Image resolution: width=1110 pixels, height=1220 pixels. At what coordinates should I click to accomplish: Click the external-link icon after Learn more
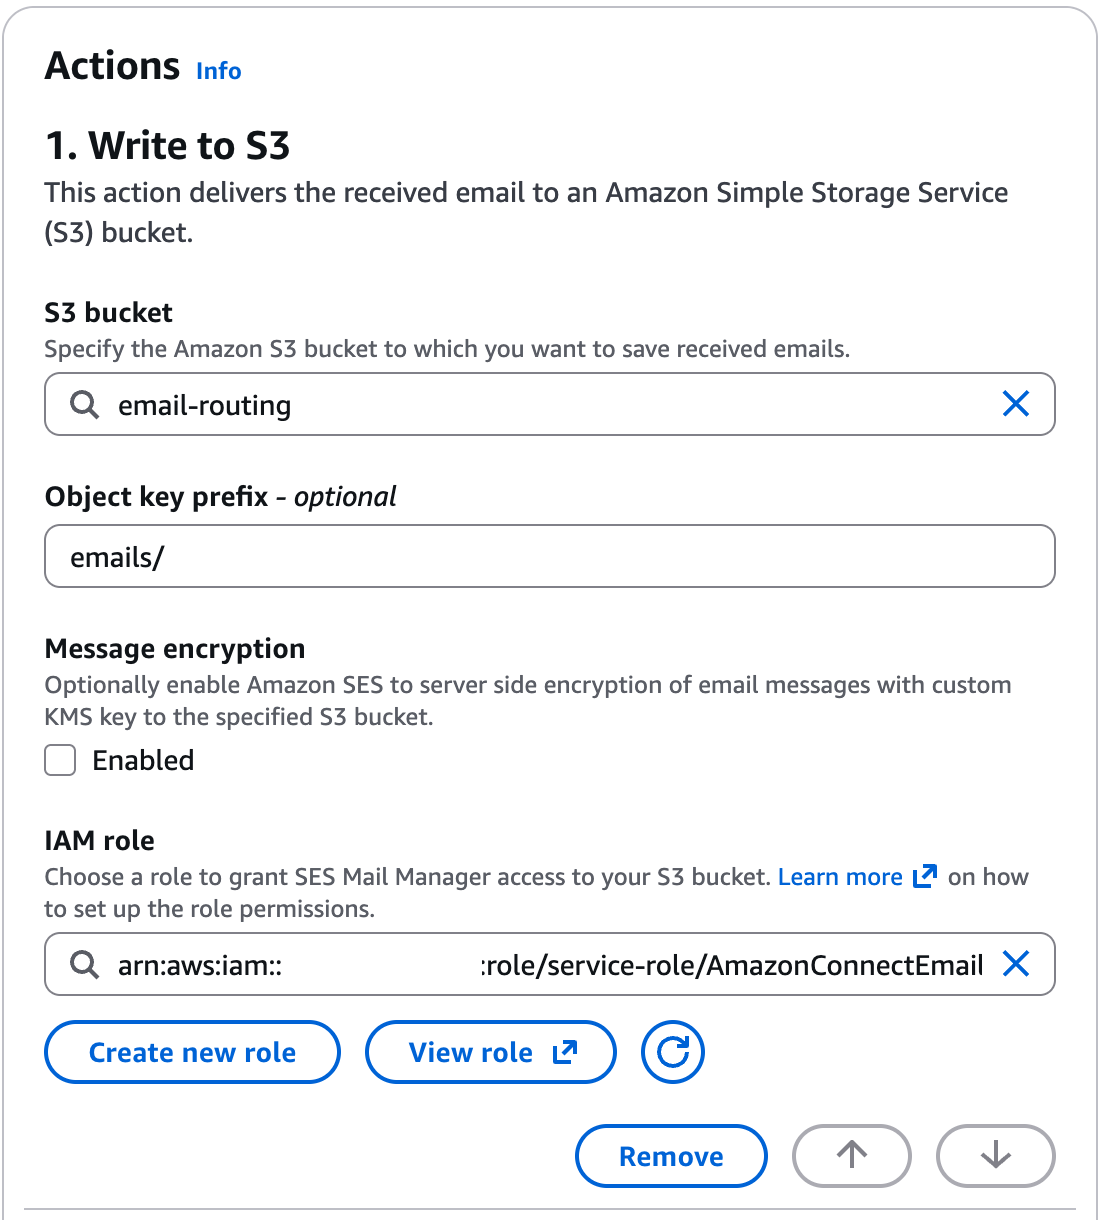tap(925, 876)
